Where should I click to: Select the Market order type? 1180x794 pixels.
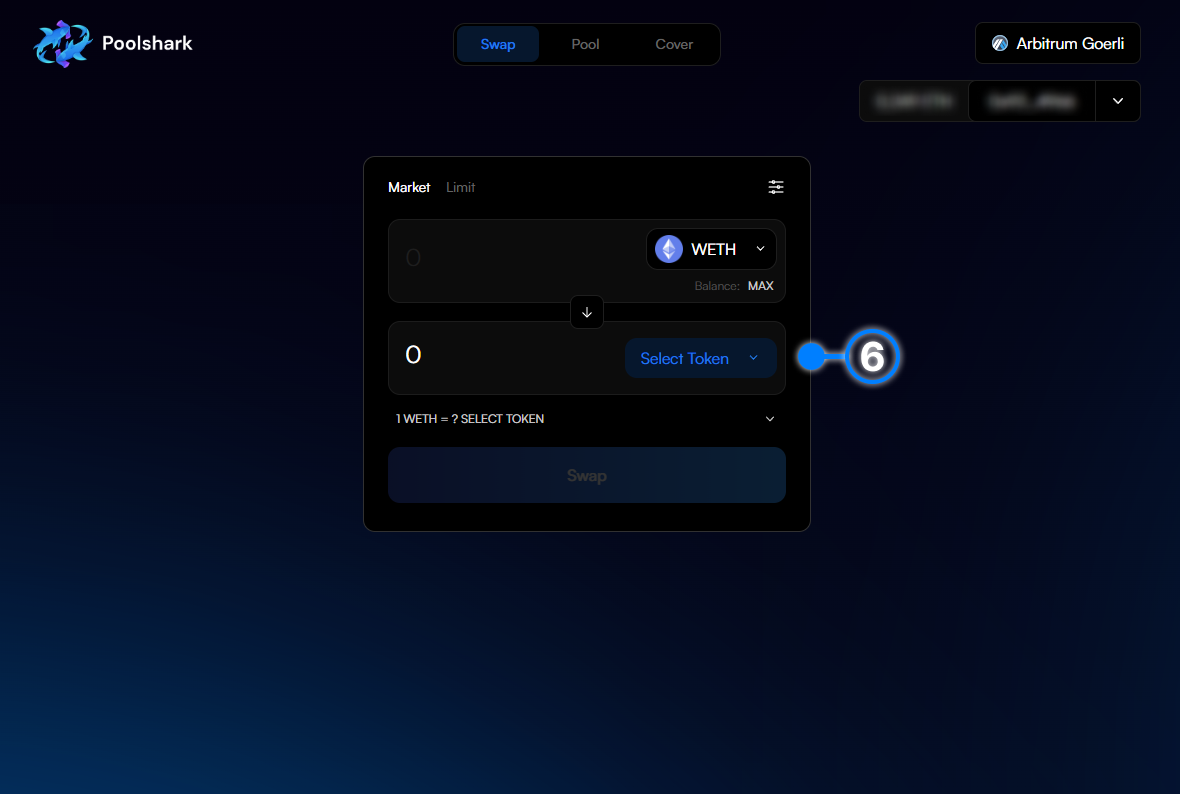tap(409, 187)
